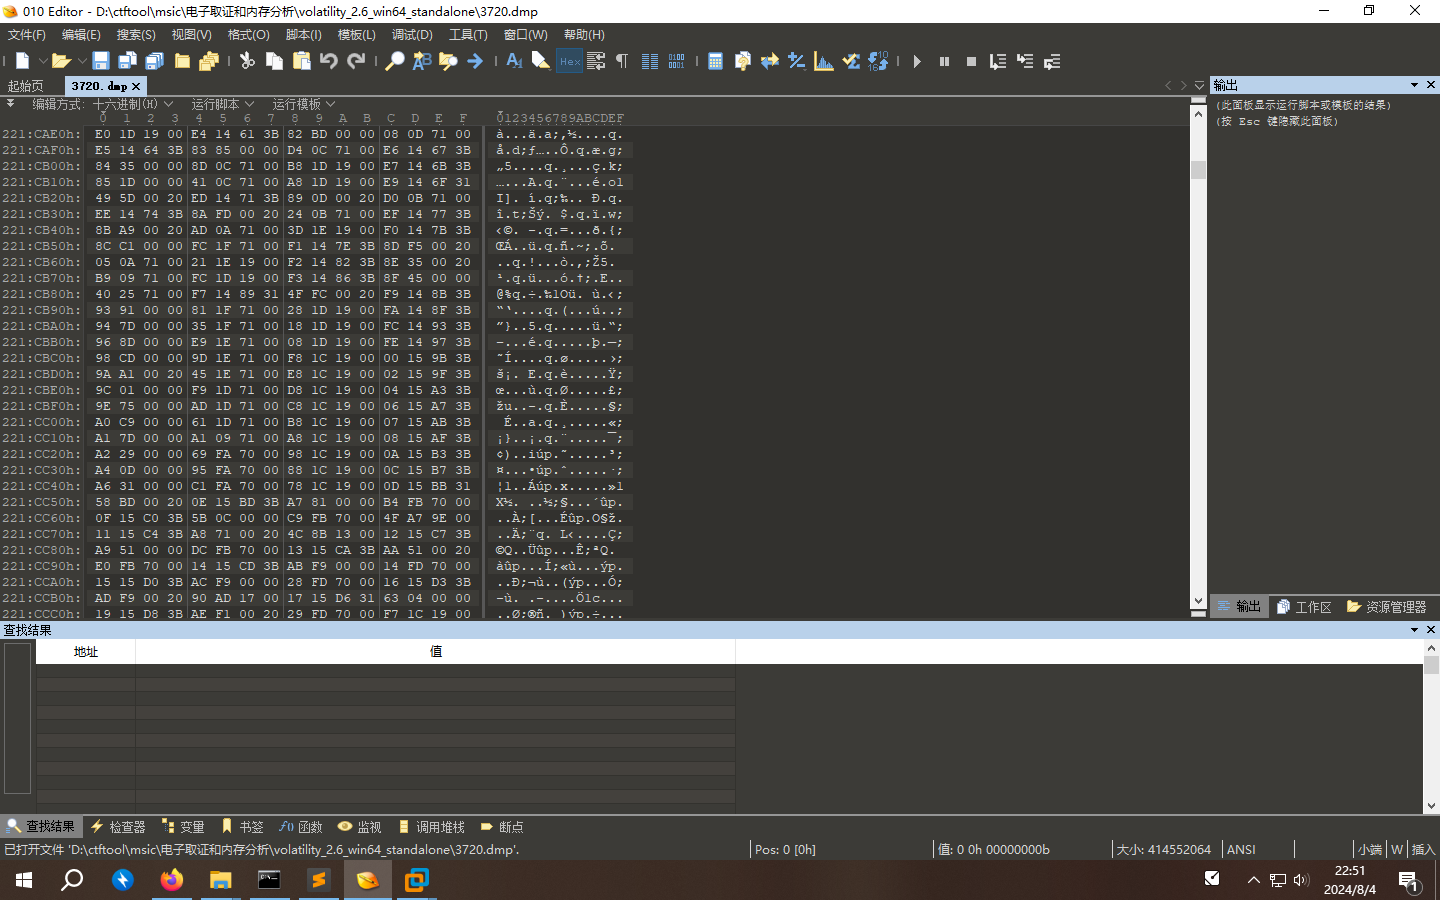This screenshot has height=900, width=1440.
Task: Open the Histogram tool
Action: (823, 61)
